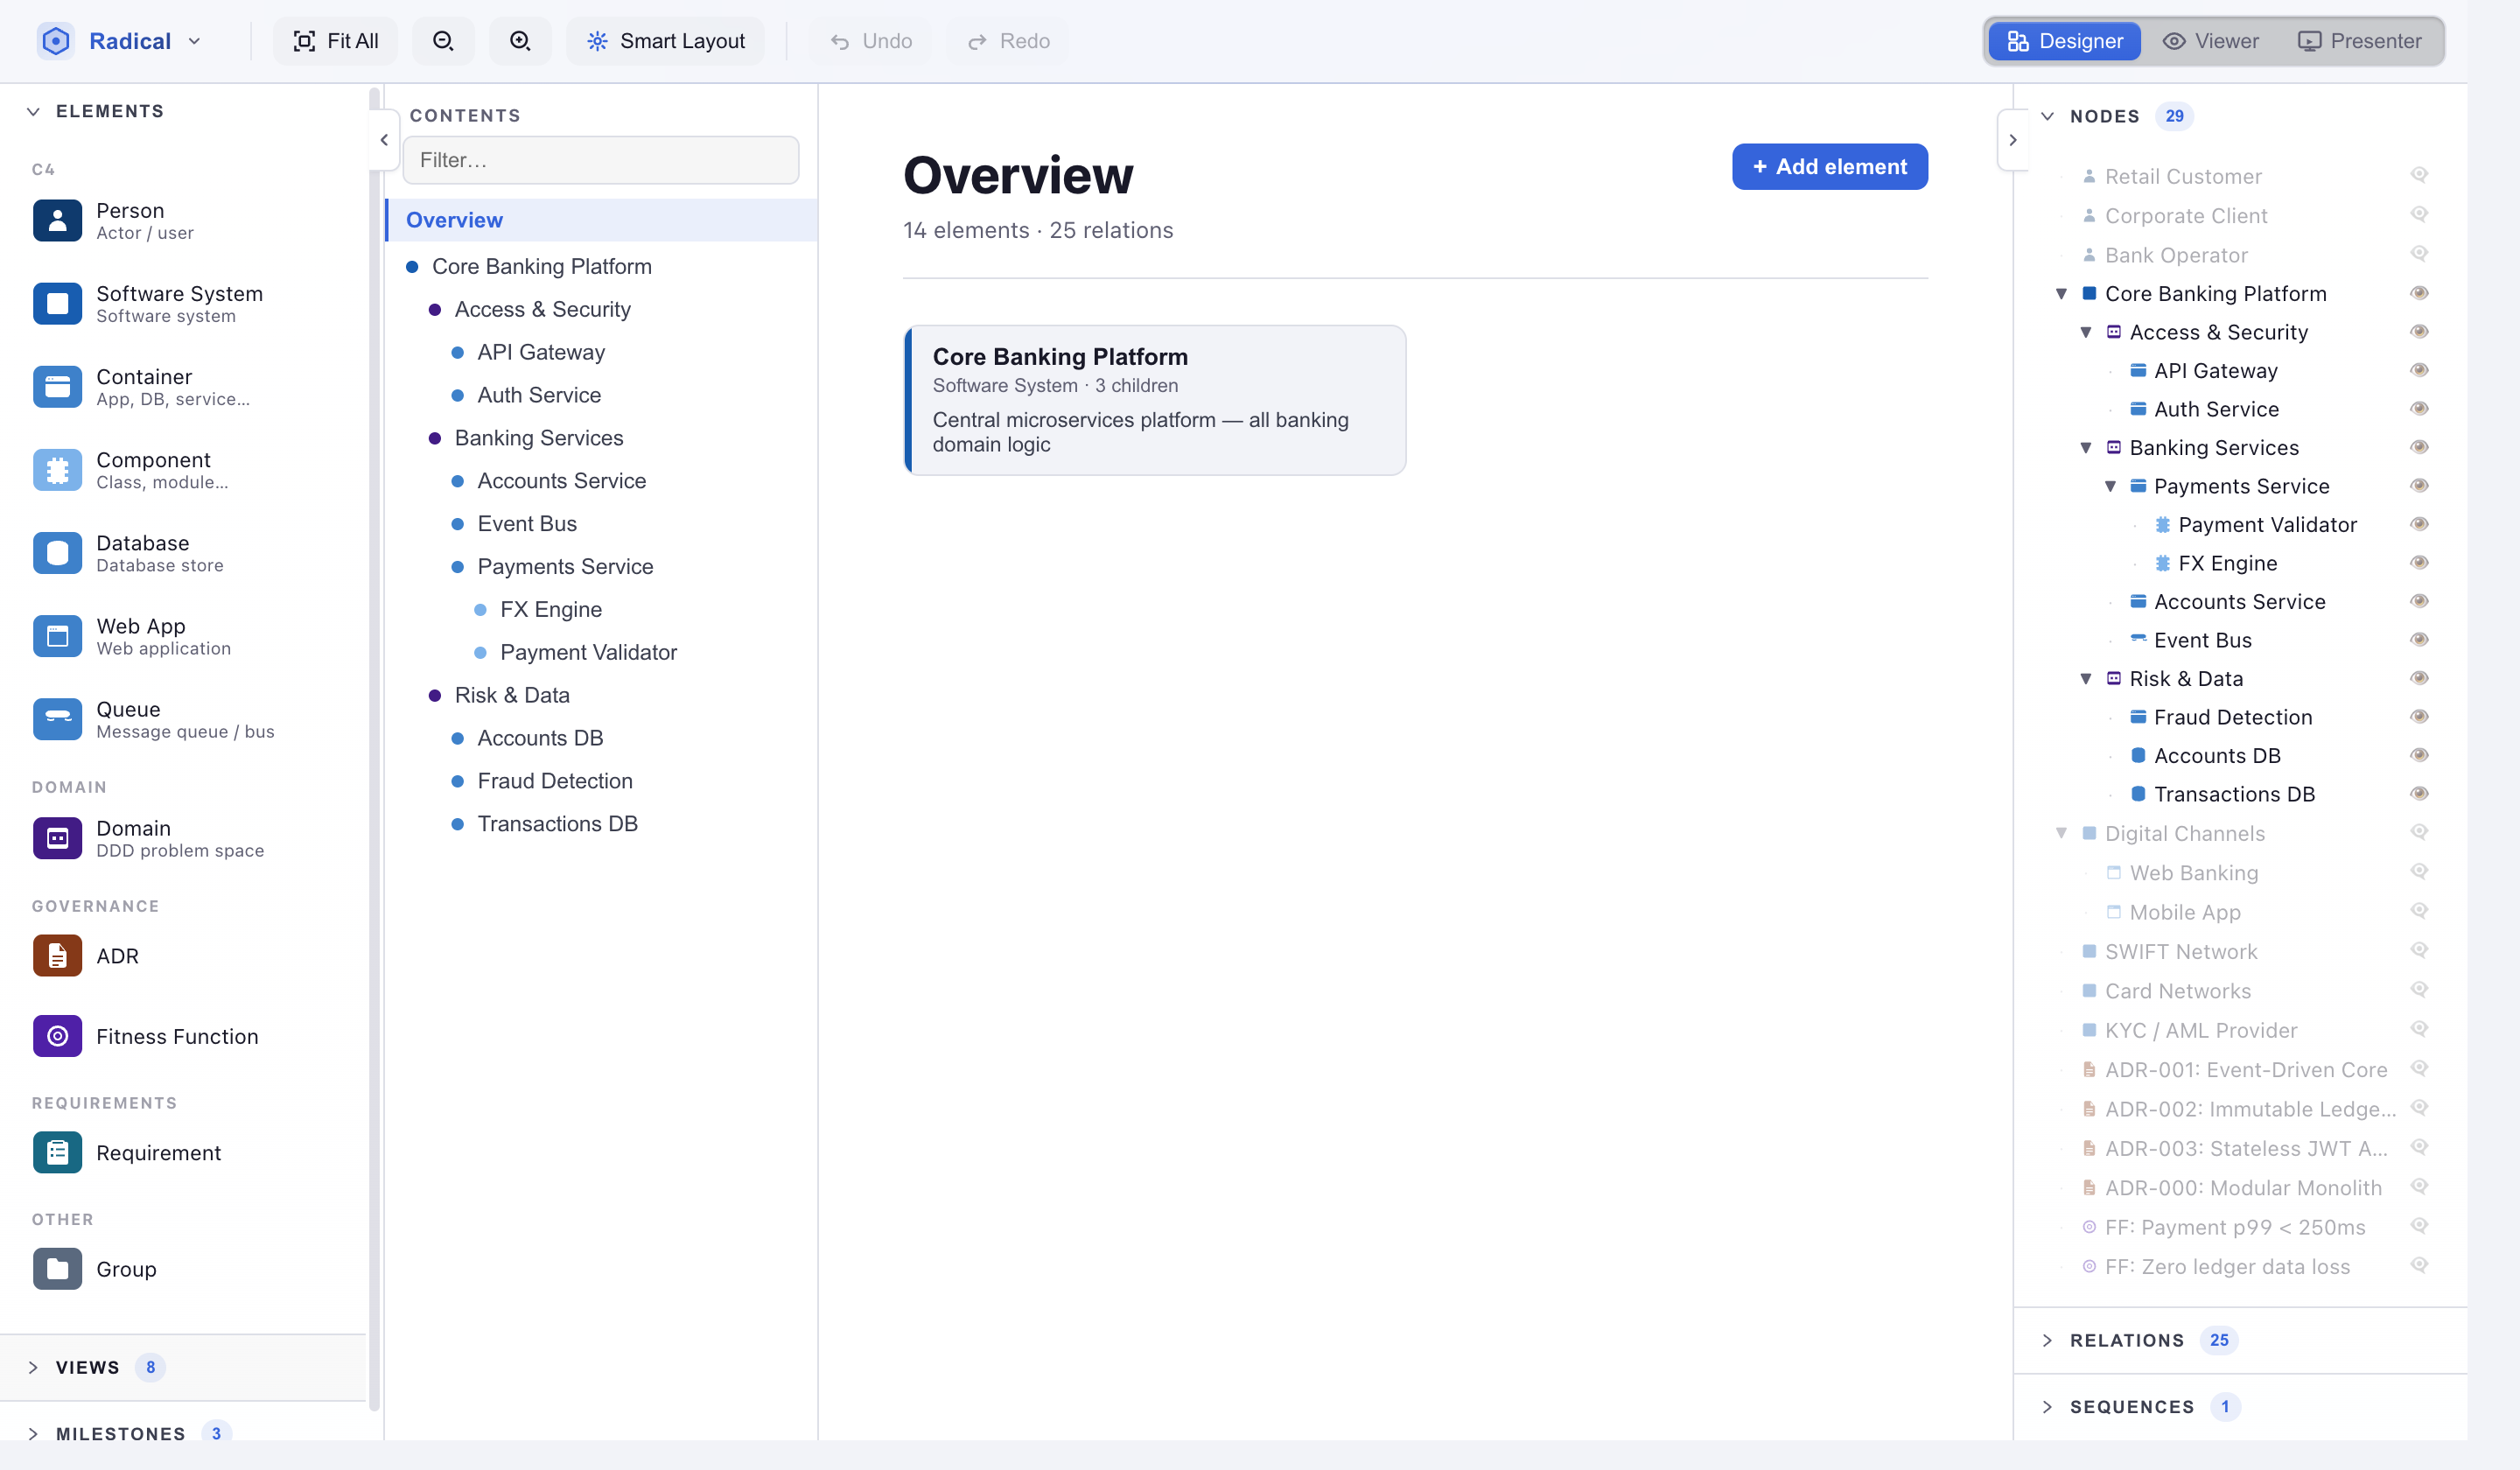Select the Component element icon
Image resolution: width=2520 pixels, height=1470 pixels.
tap(57, 470)
